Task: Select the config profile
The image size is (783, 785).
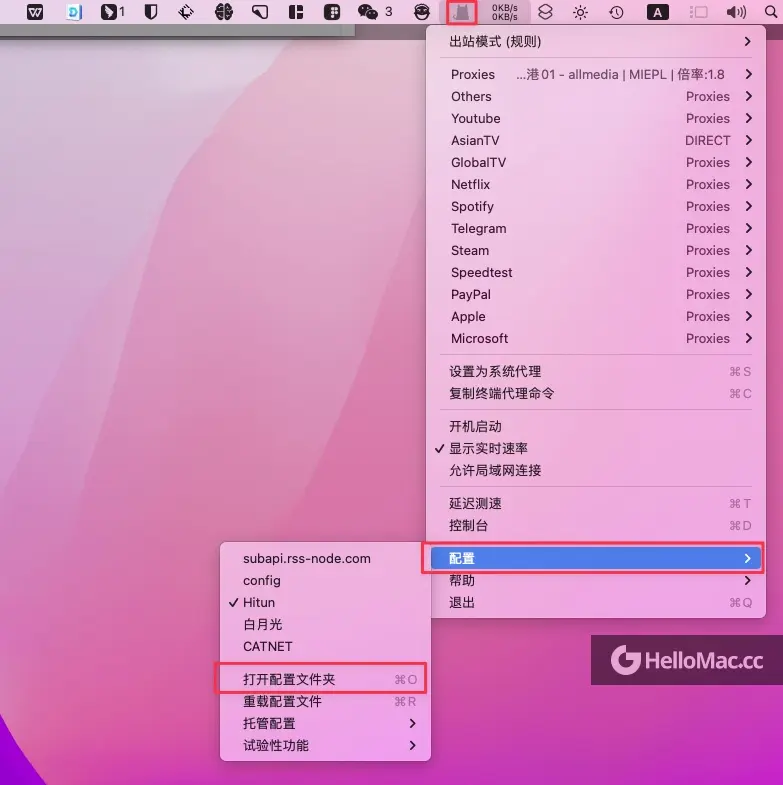Action: [325, 580]
